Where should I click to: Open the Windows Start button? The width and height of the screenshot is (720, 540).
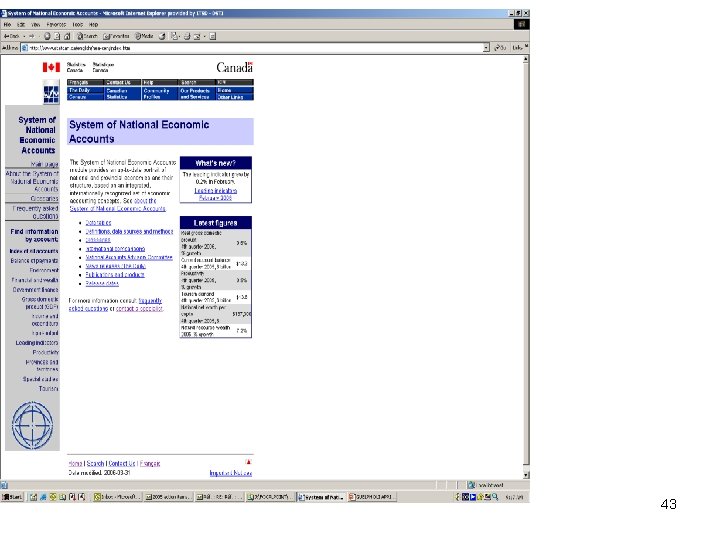click(12, 497)
